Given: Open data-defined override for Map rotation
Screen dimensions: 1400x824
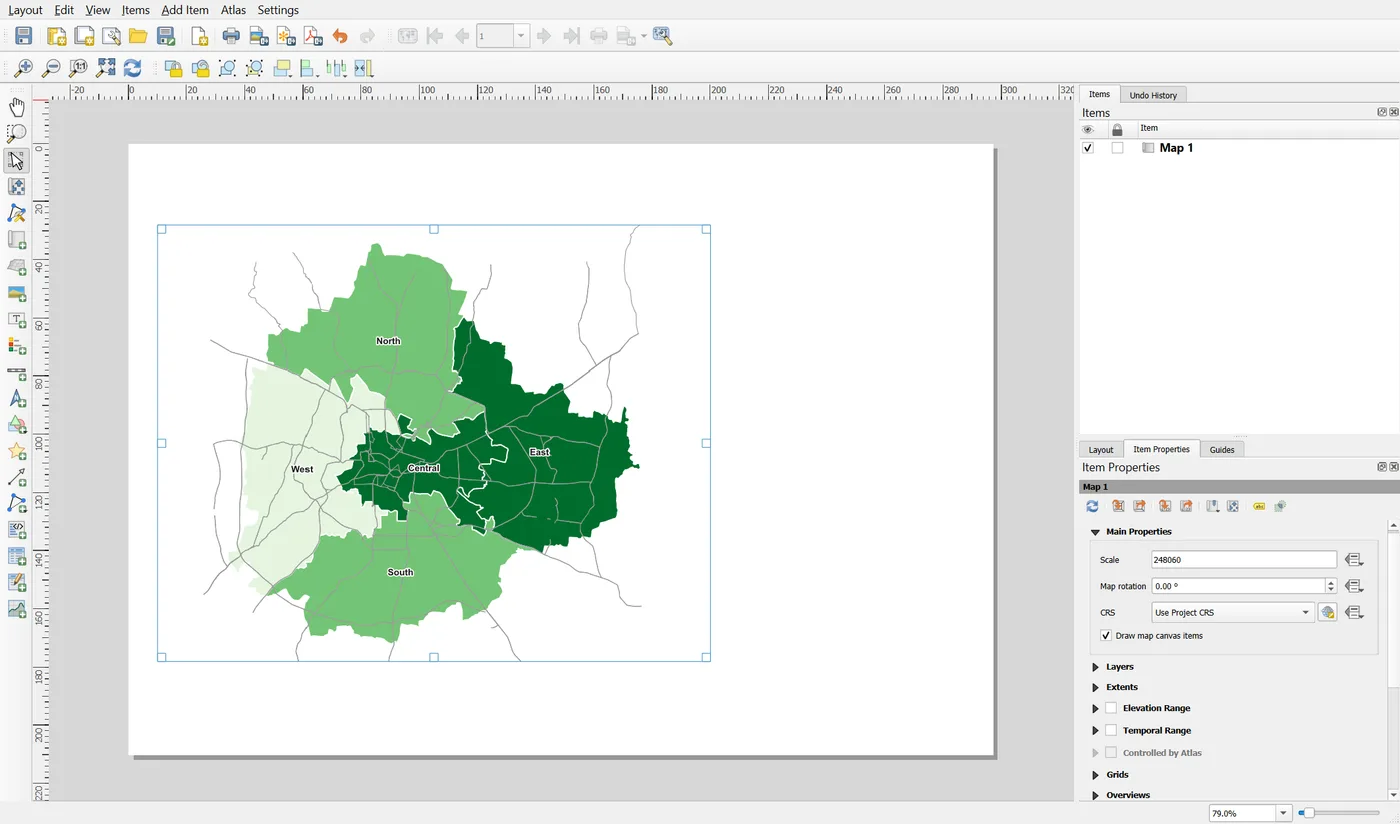Looking at the screenshot, I should (x=1354, y=586).
